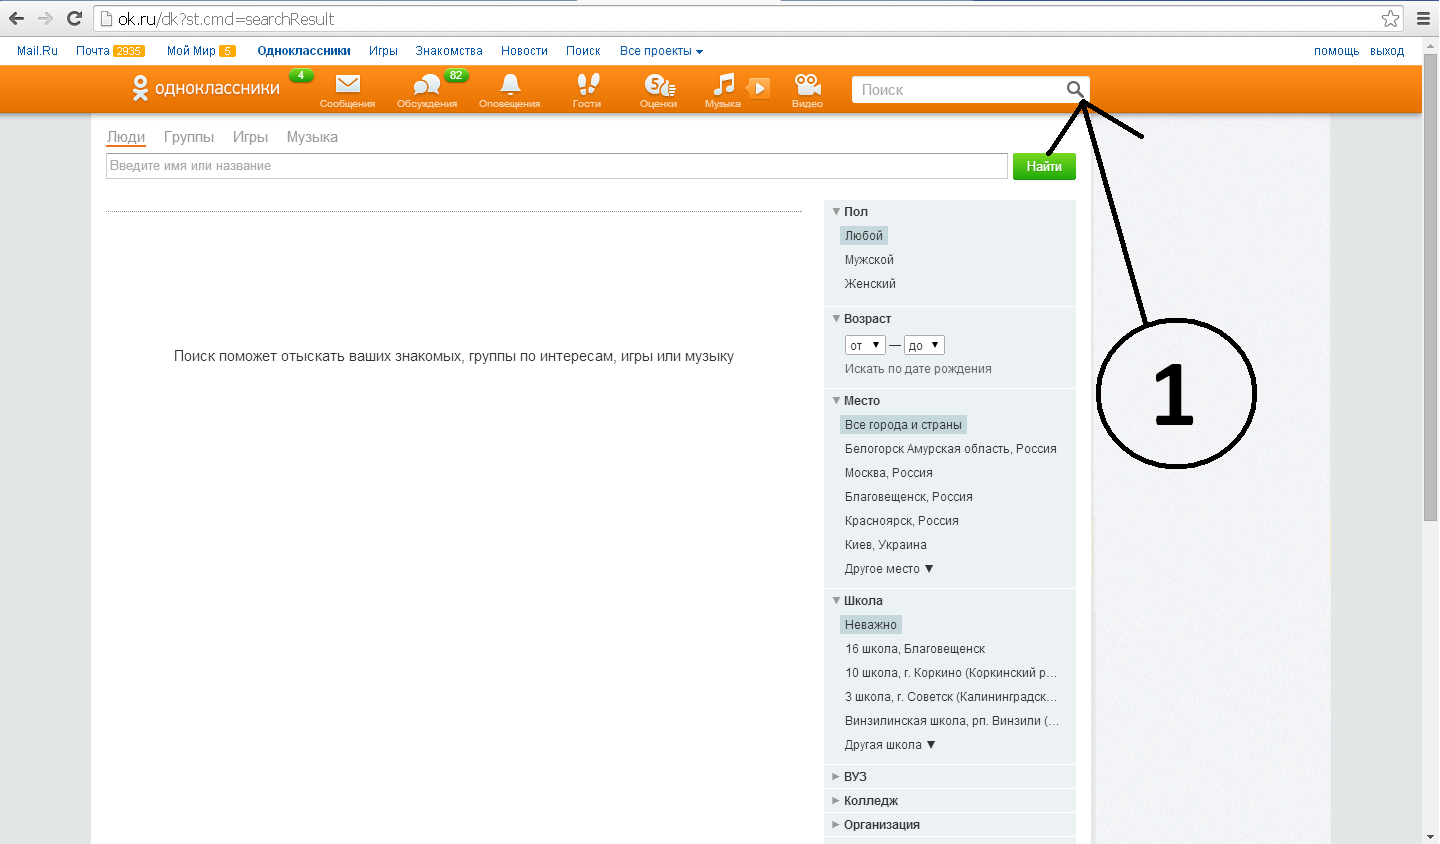The height and width of the screenshot is (844, 1440).
Task: Click the browser forward arrow
Action: click(45, 18)
